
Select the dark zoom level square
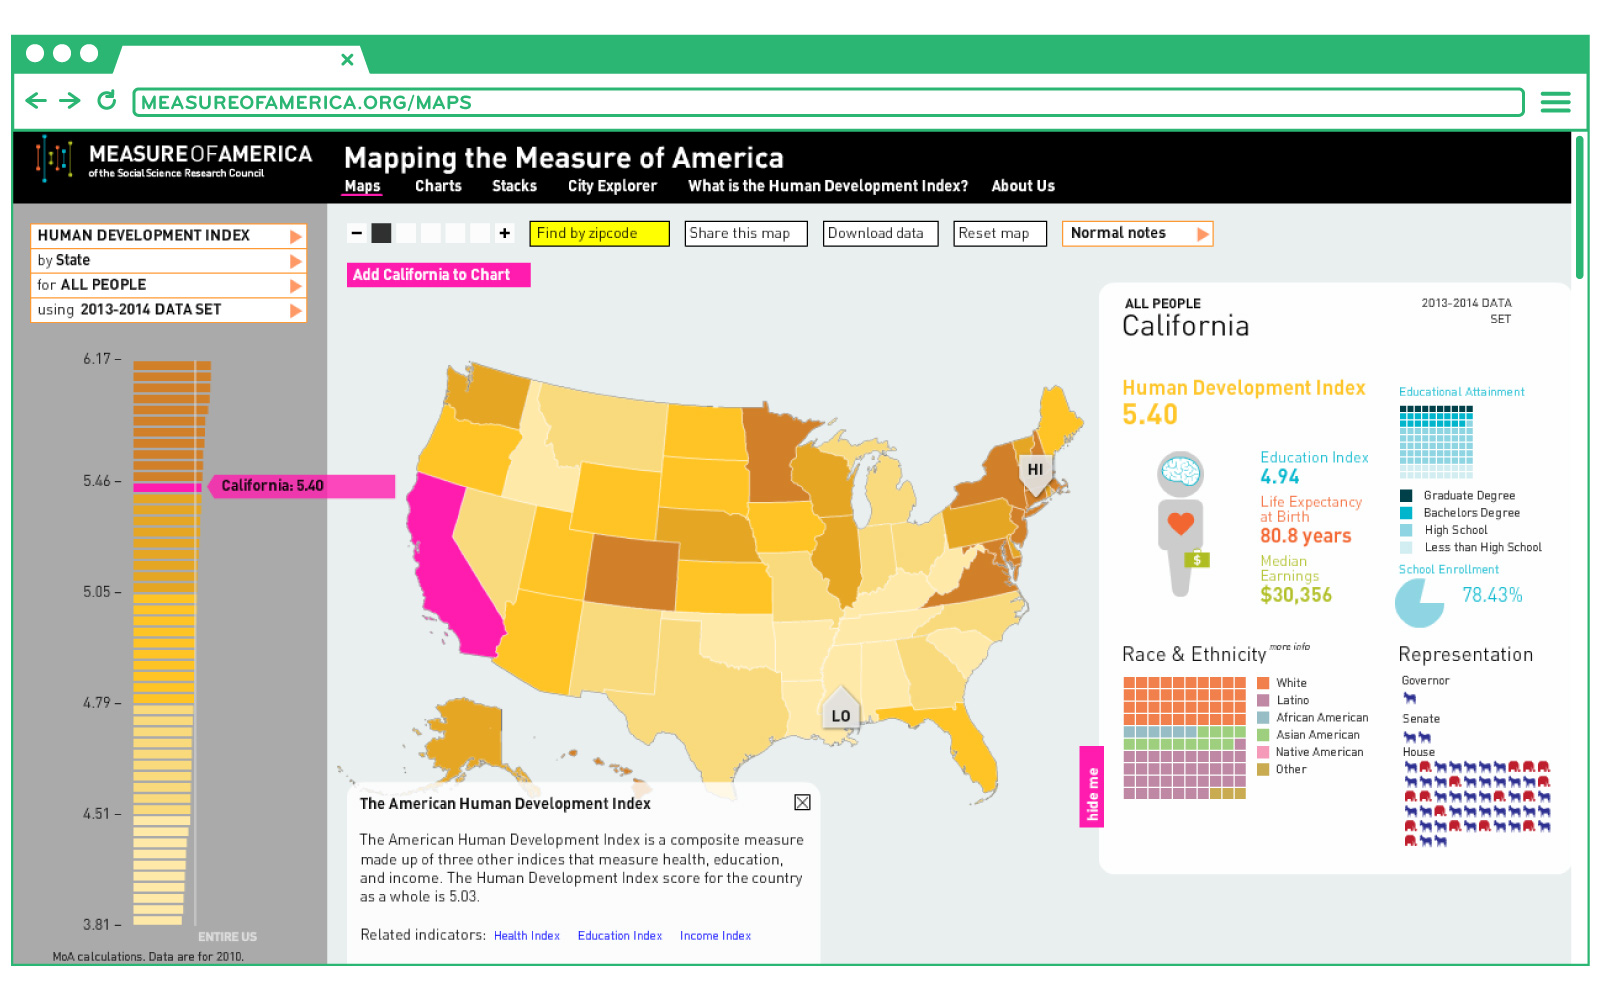click(x=381, y=233)
